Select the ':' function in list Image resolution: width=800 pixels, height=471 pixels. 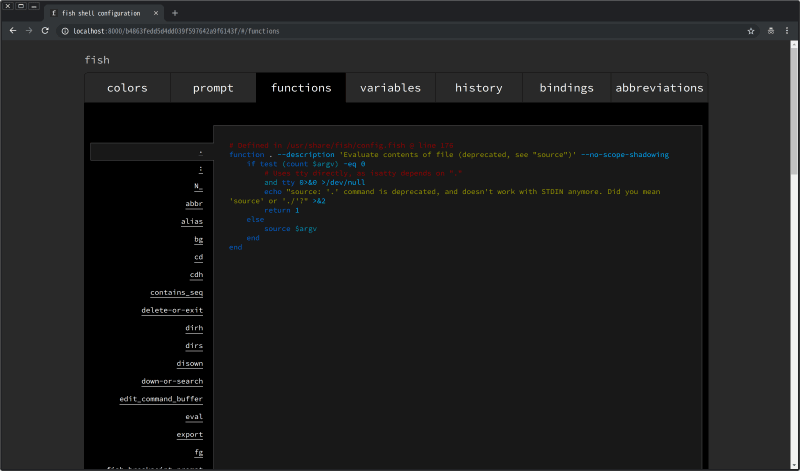(x=201, y=169)
